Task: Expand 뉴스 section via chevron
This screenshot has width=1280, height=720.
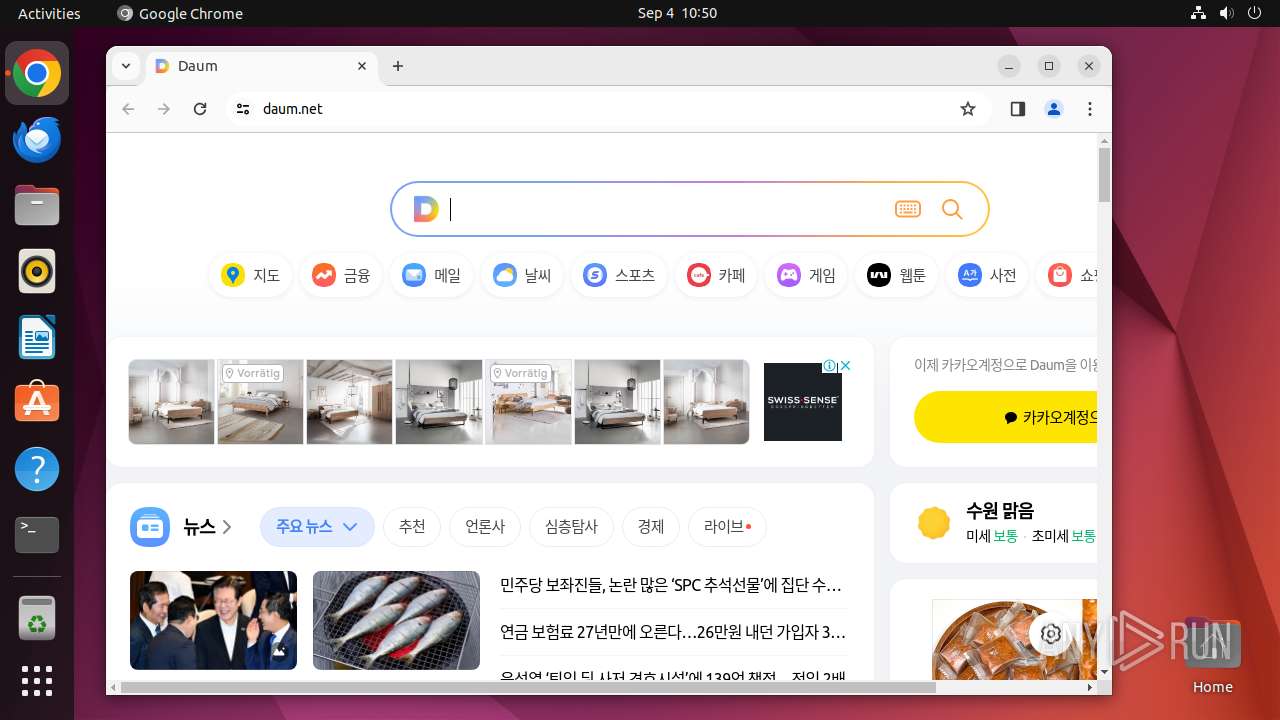Action: pyautogui.click(x=227, y=527)
